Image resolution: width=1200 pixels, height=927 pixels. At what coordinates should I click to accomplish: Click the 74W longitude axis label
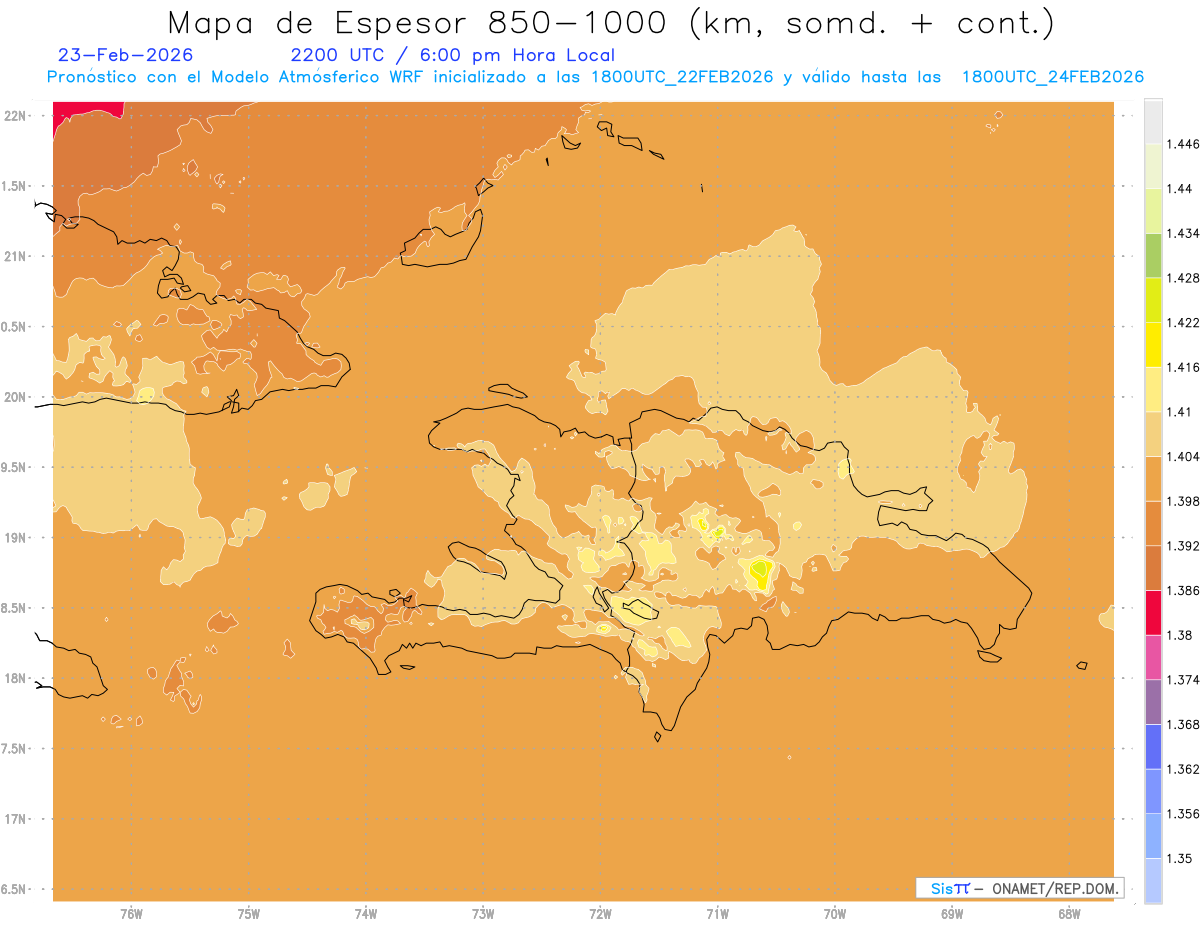coord(366,914)
